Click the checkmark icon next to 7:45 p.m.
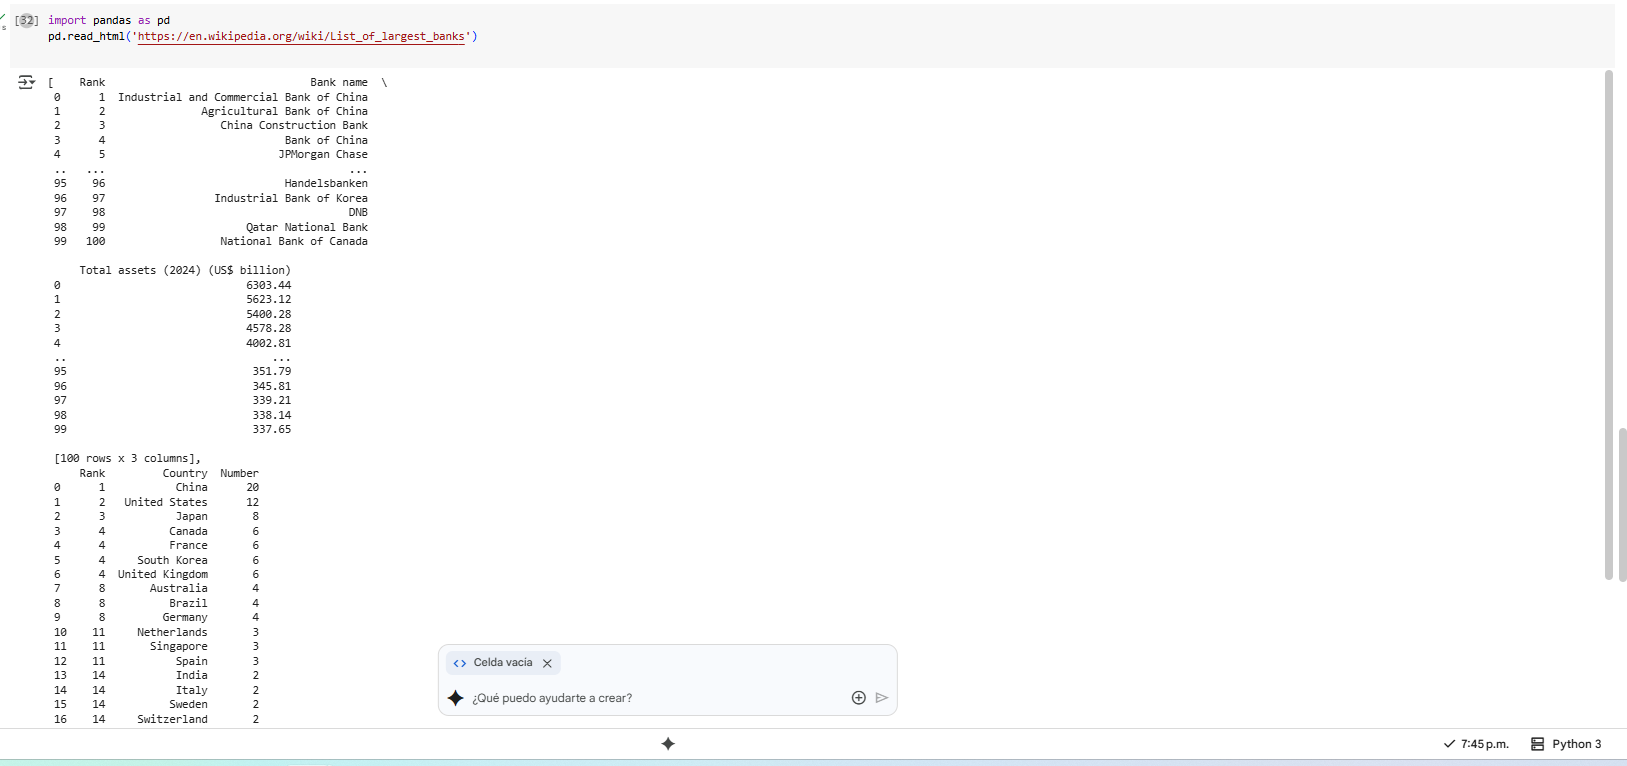 tap(1449, 744)
